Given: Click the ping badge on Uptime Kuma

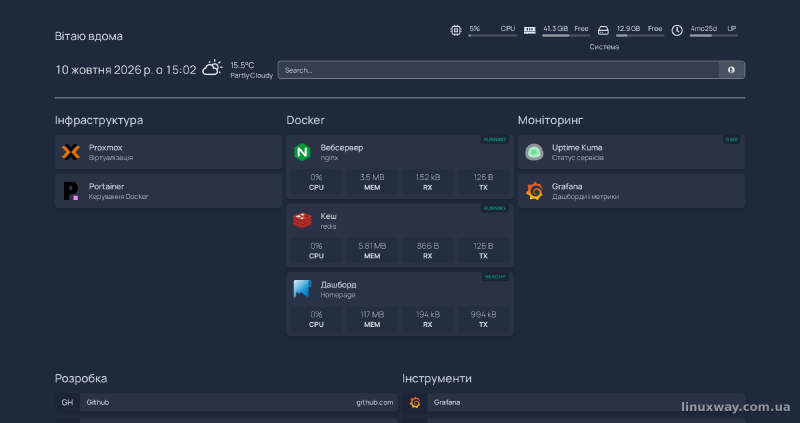Looking at the screenshot, I should click(x=732, y=140).
